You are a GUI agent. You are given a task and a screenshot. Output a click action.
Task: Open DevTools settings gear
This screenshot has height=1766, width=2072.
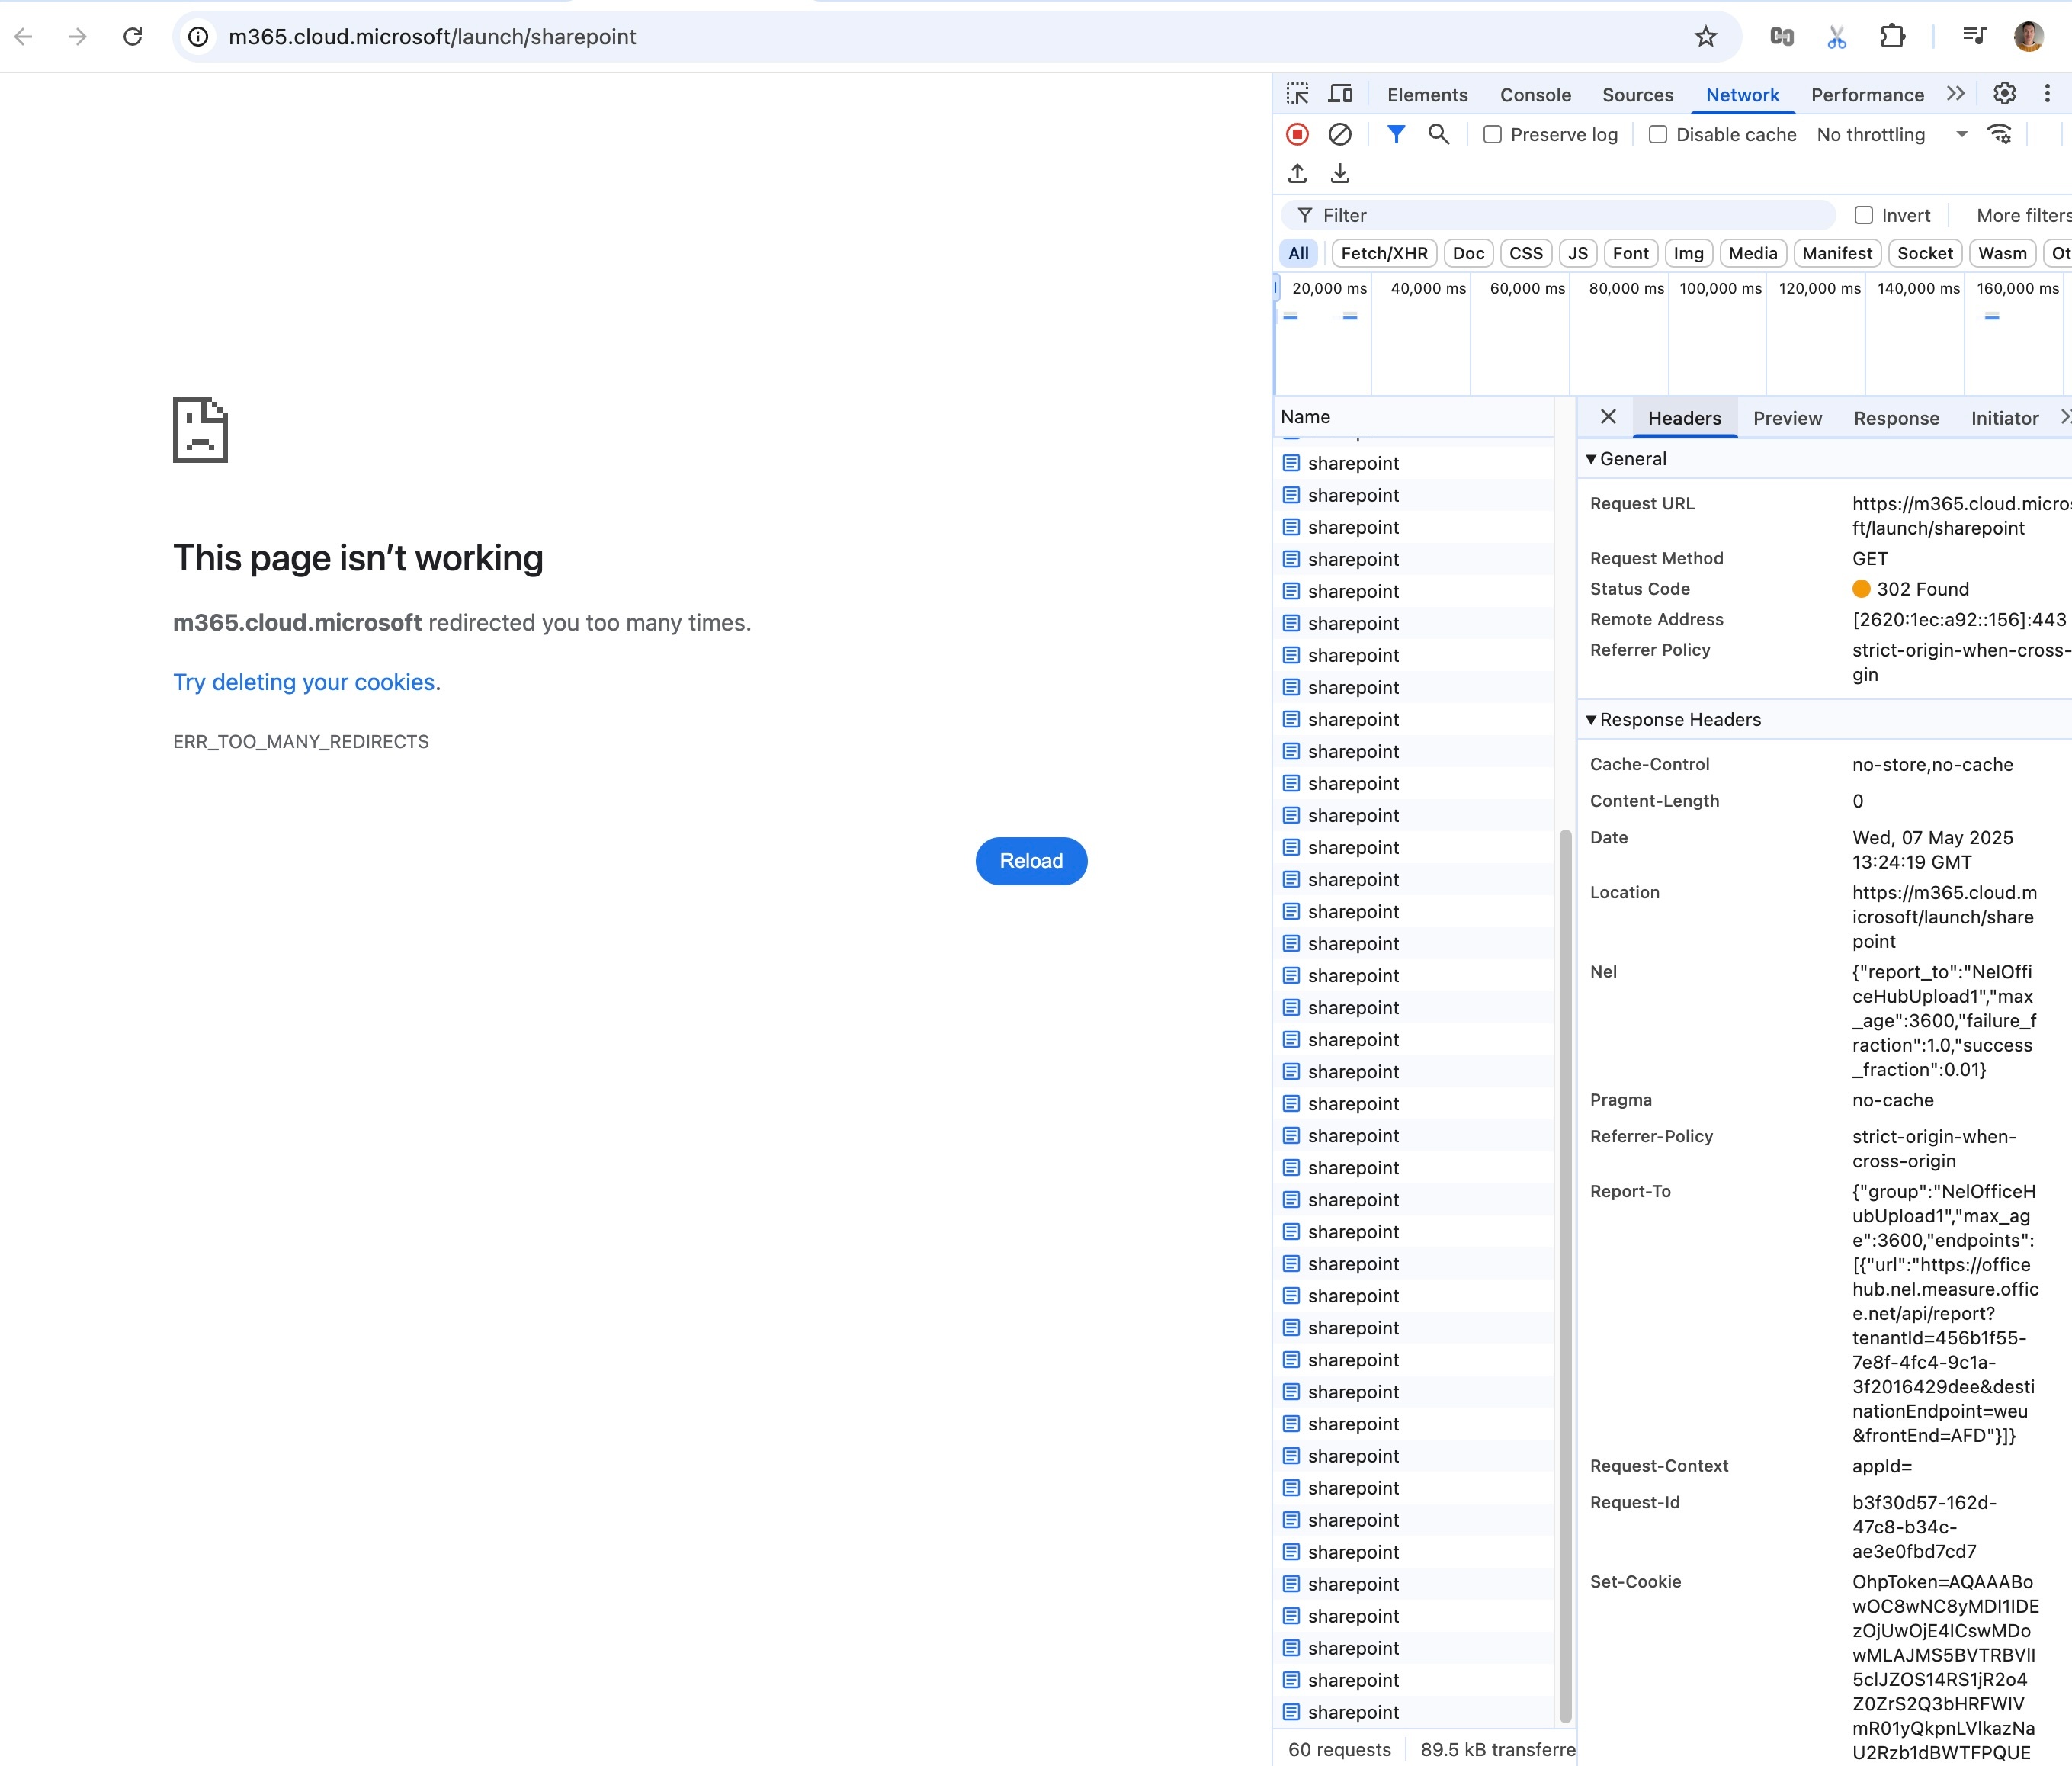coord(2004,93)
